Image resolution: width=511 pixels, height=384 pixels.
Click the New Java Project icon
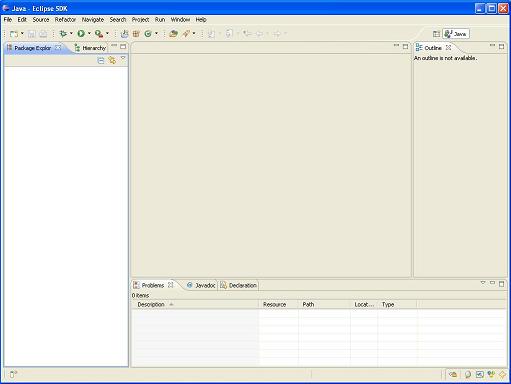click(124, 34)
